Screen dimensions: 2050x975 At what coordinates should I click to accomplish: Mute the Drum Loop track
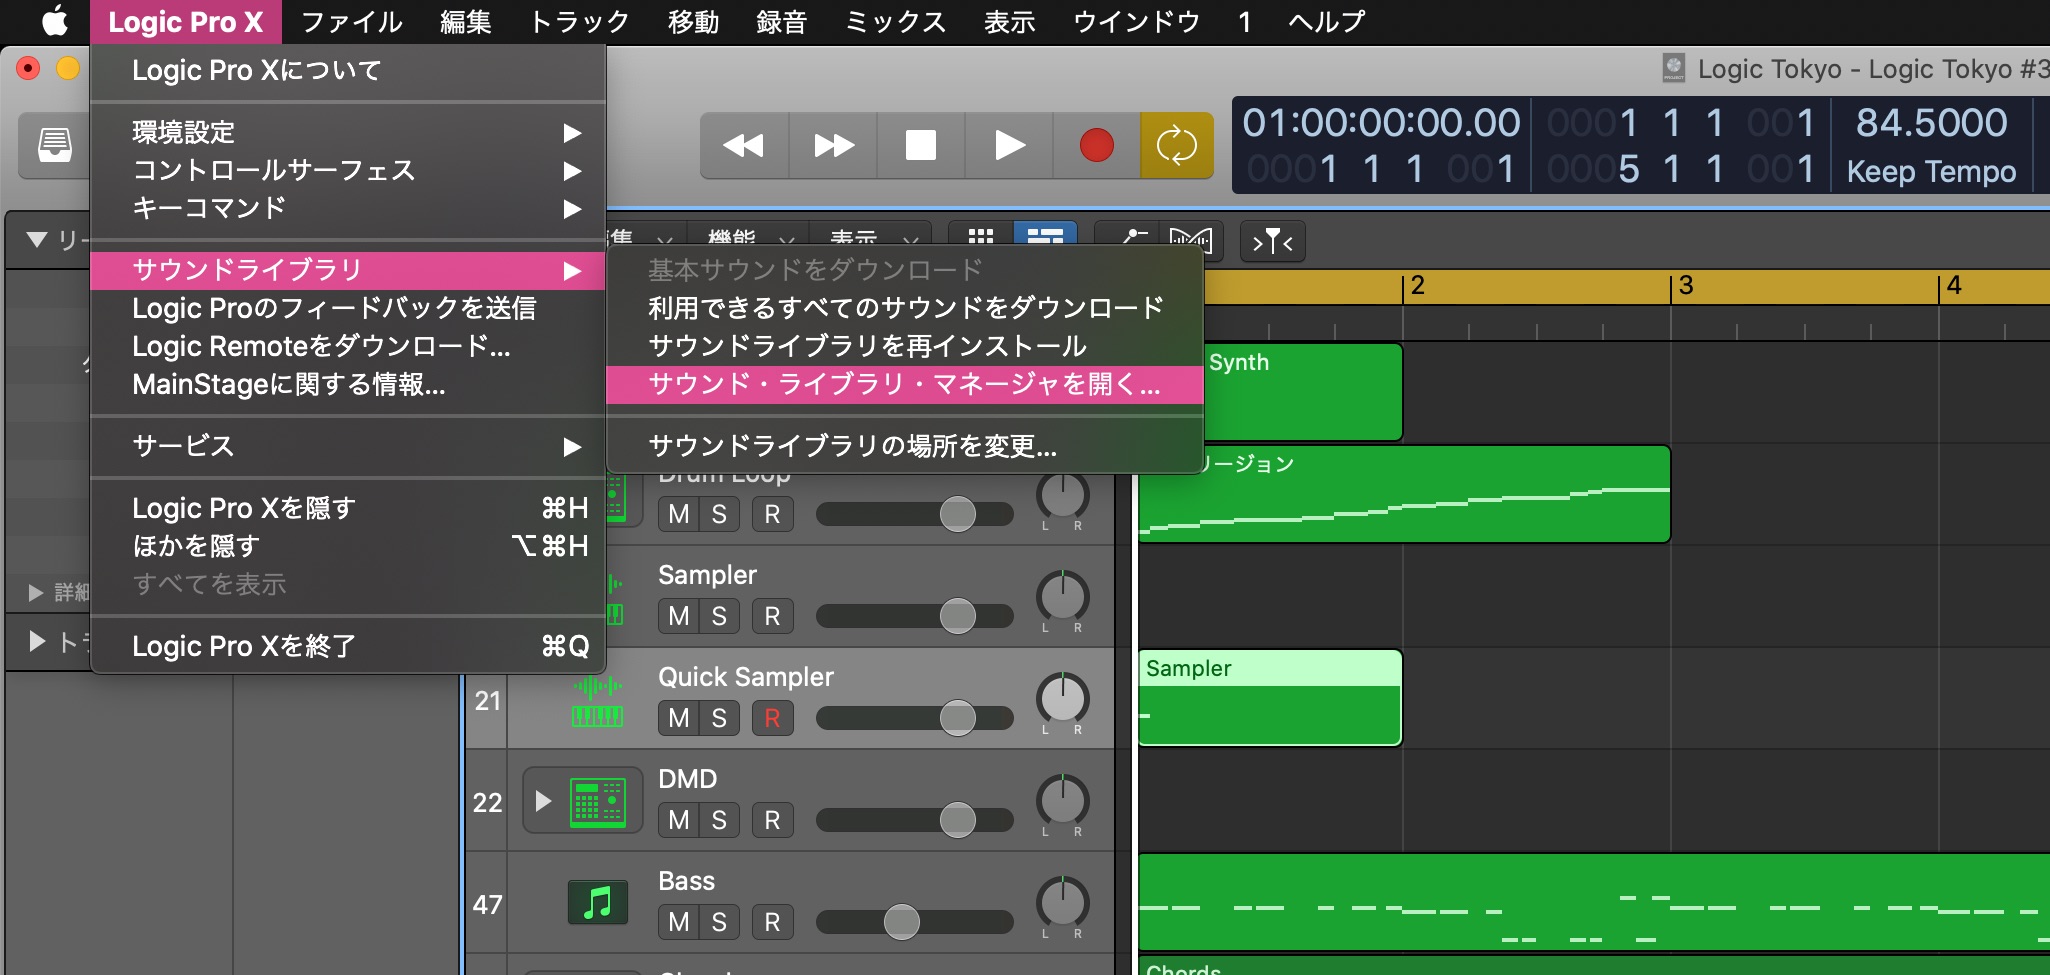[679, 514]
